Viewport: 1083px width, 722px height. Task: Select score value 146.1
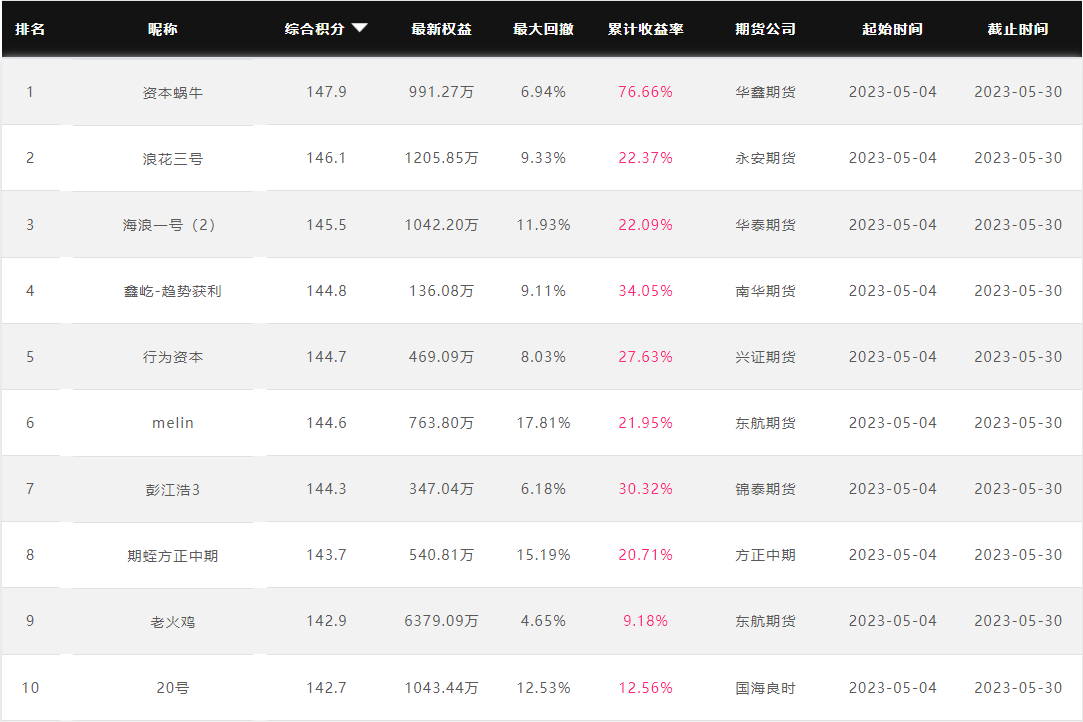click(326, 158)
